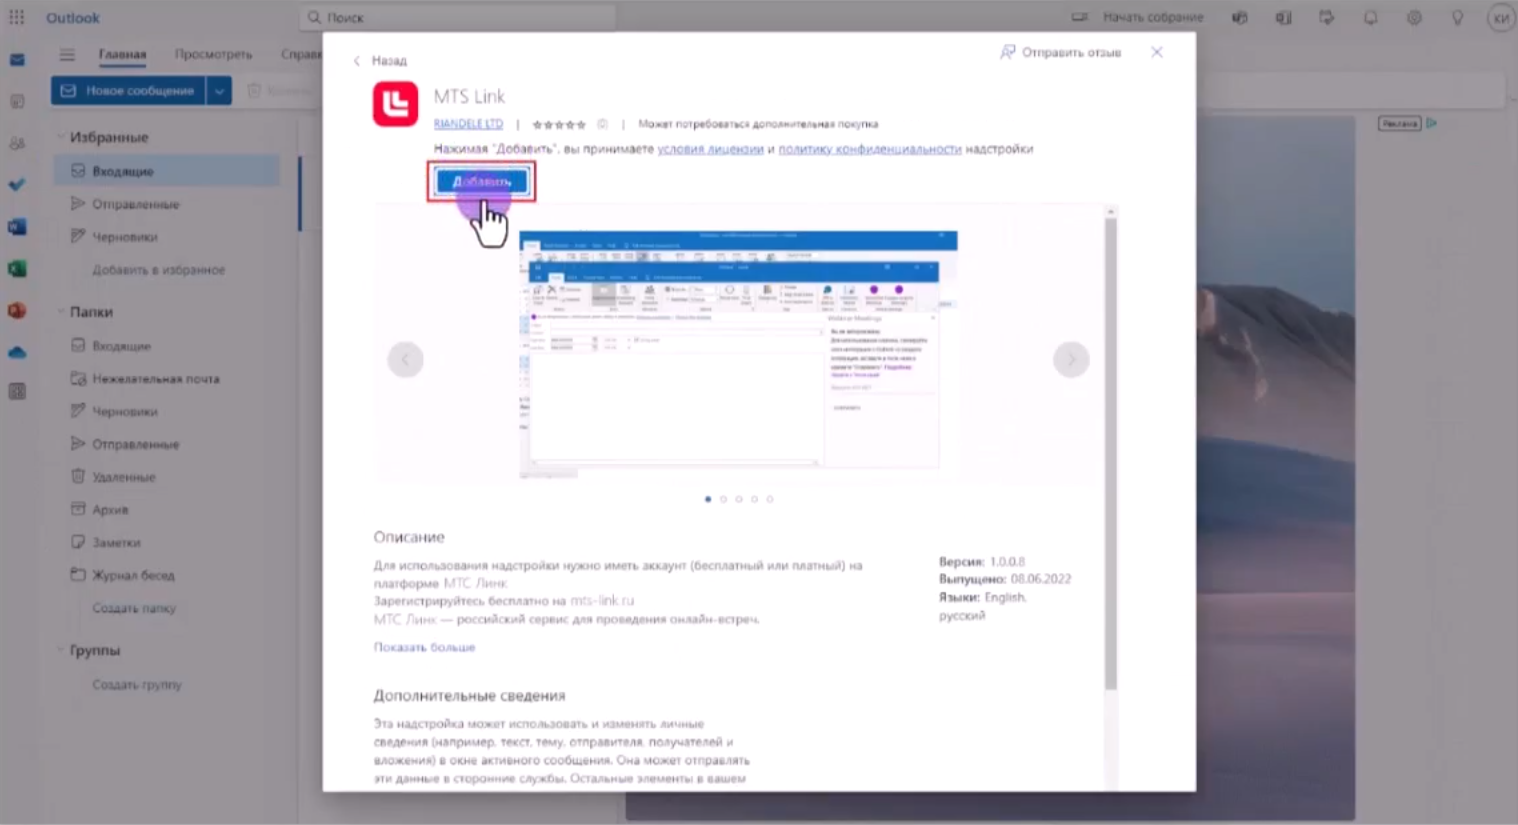Go back with the Назад button
Viewport: 1518px width, 825px height.
[380, 61]
